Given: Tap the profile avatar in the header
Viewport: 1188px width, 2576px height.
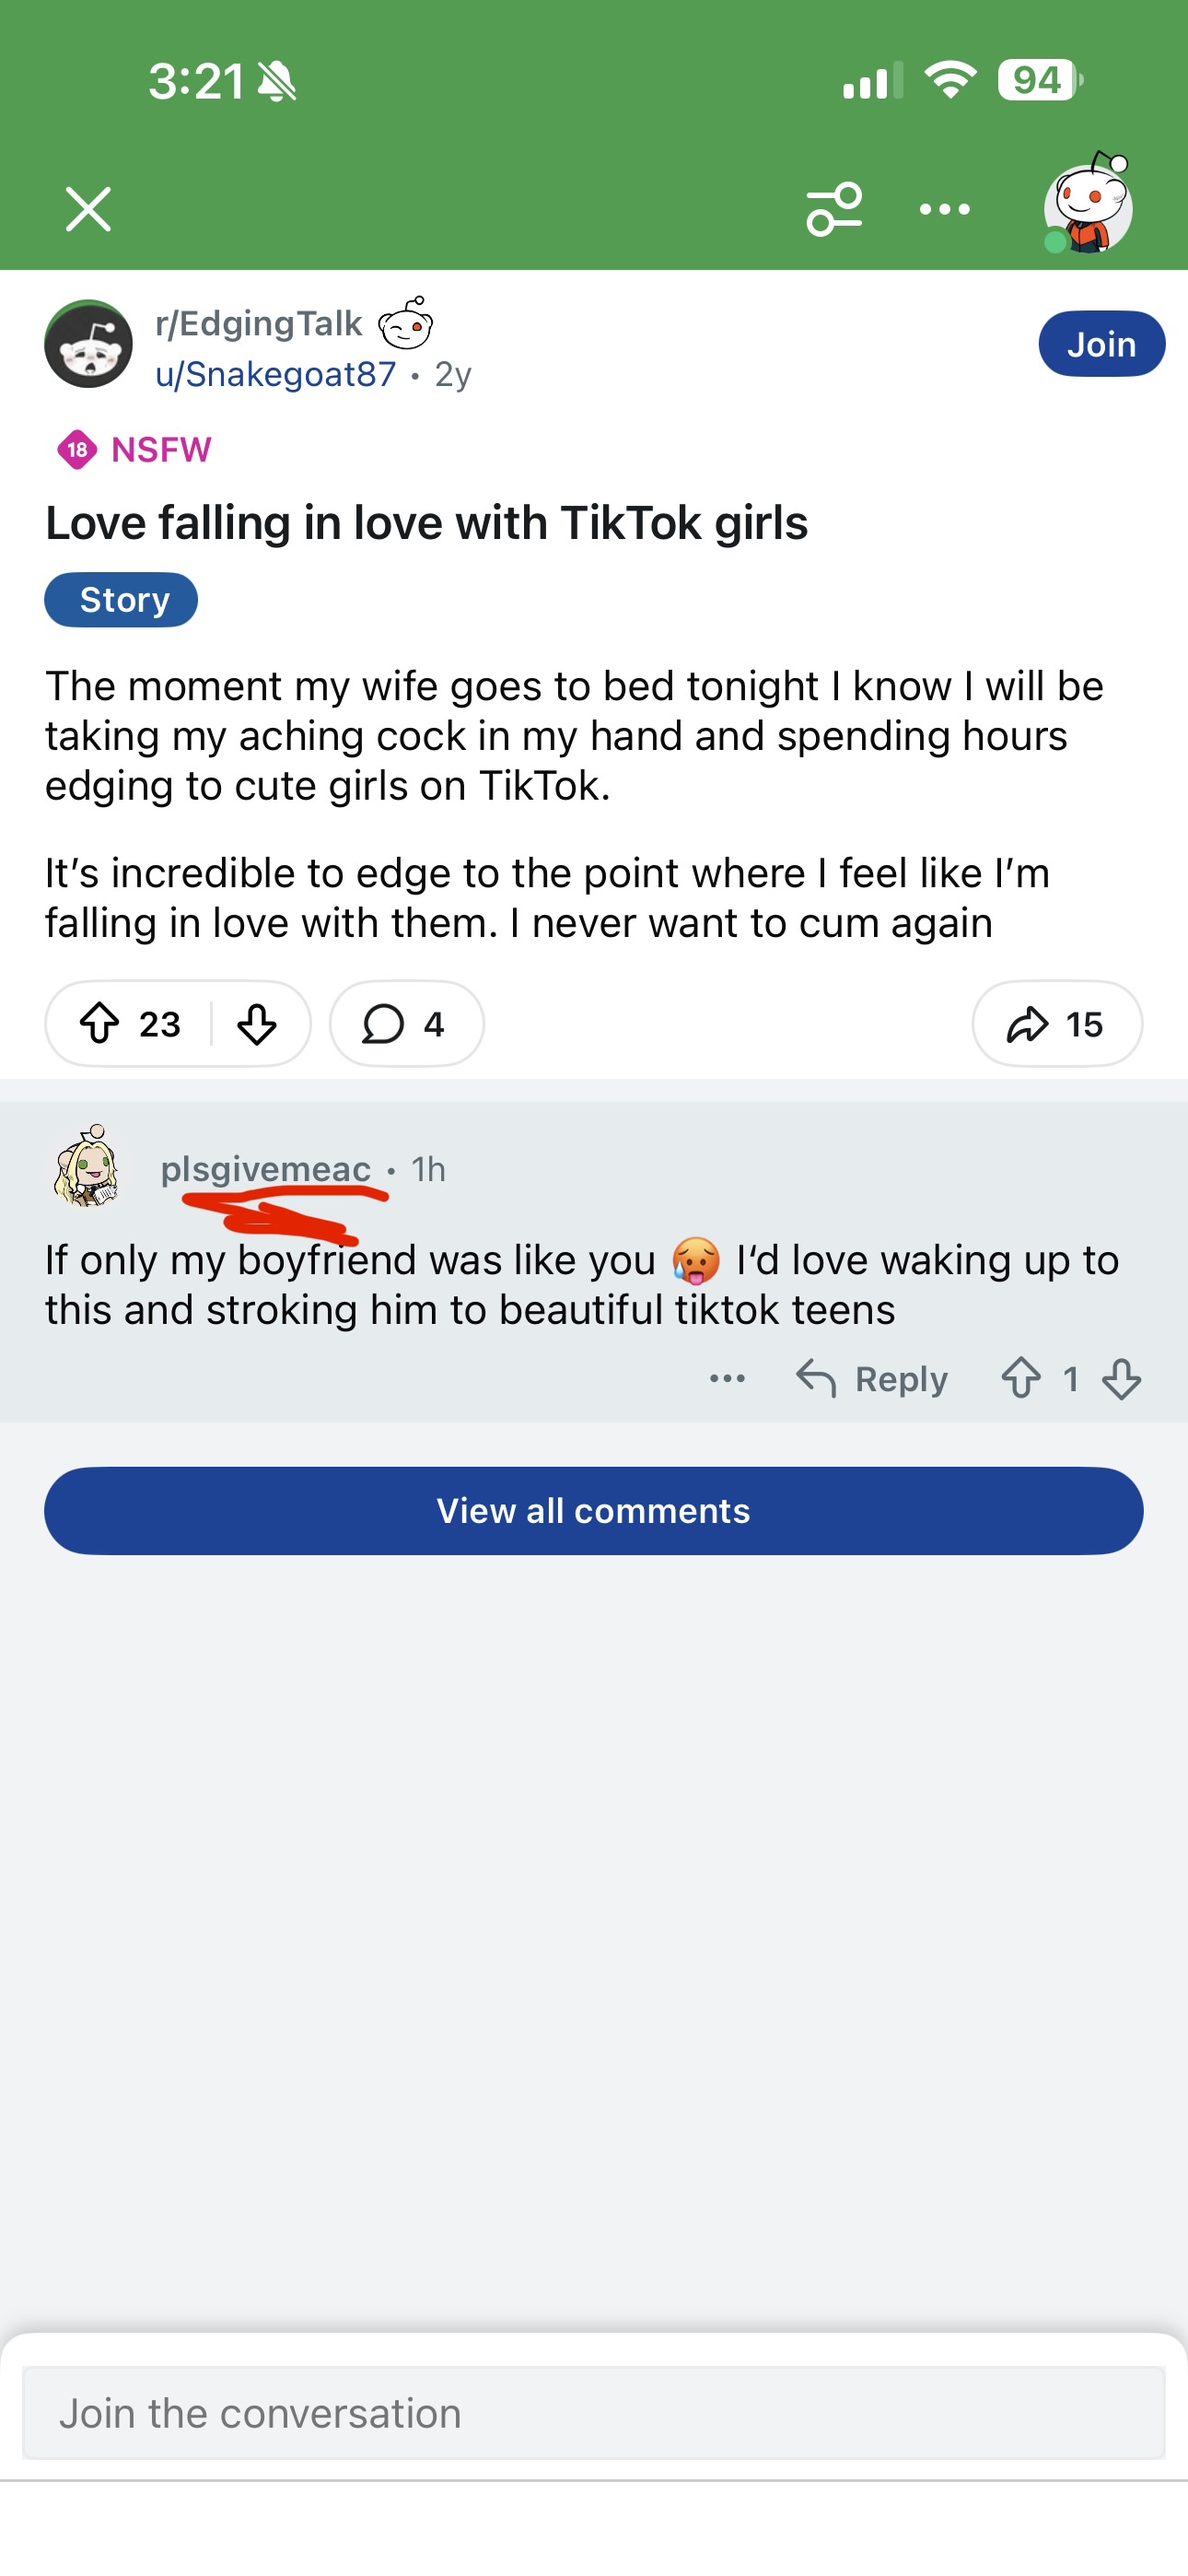Looking at the screenshot, I should click(x=1088, y=205).
